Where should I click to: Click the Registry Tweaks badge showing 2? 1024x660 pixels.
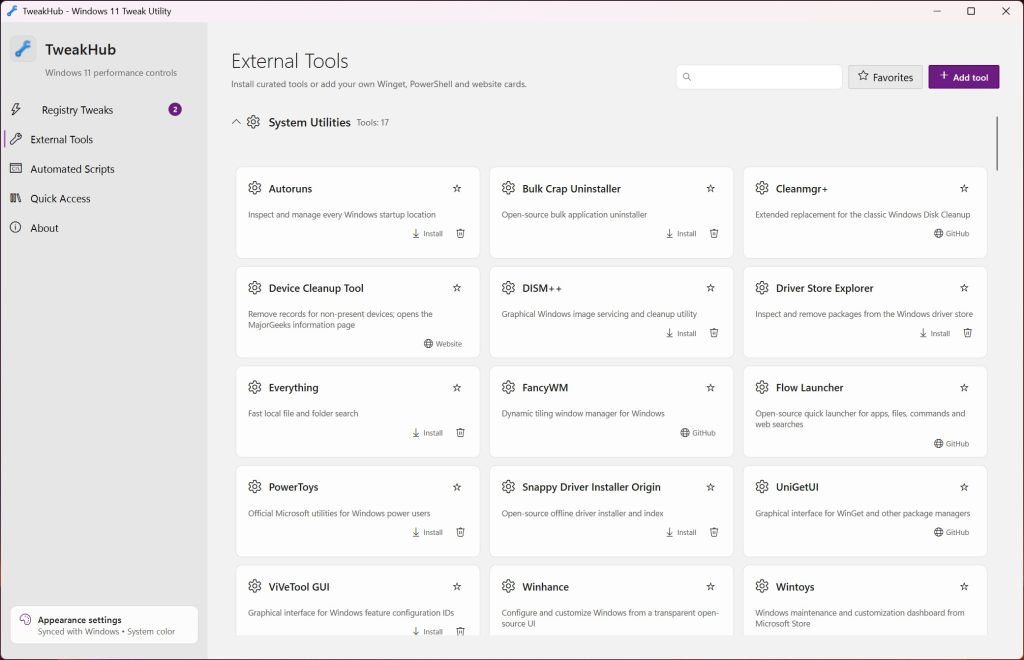pyautogui.click(x=174, y=110)
